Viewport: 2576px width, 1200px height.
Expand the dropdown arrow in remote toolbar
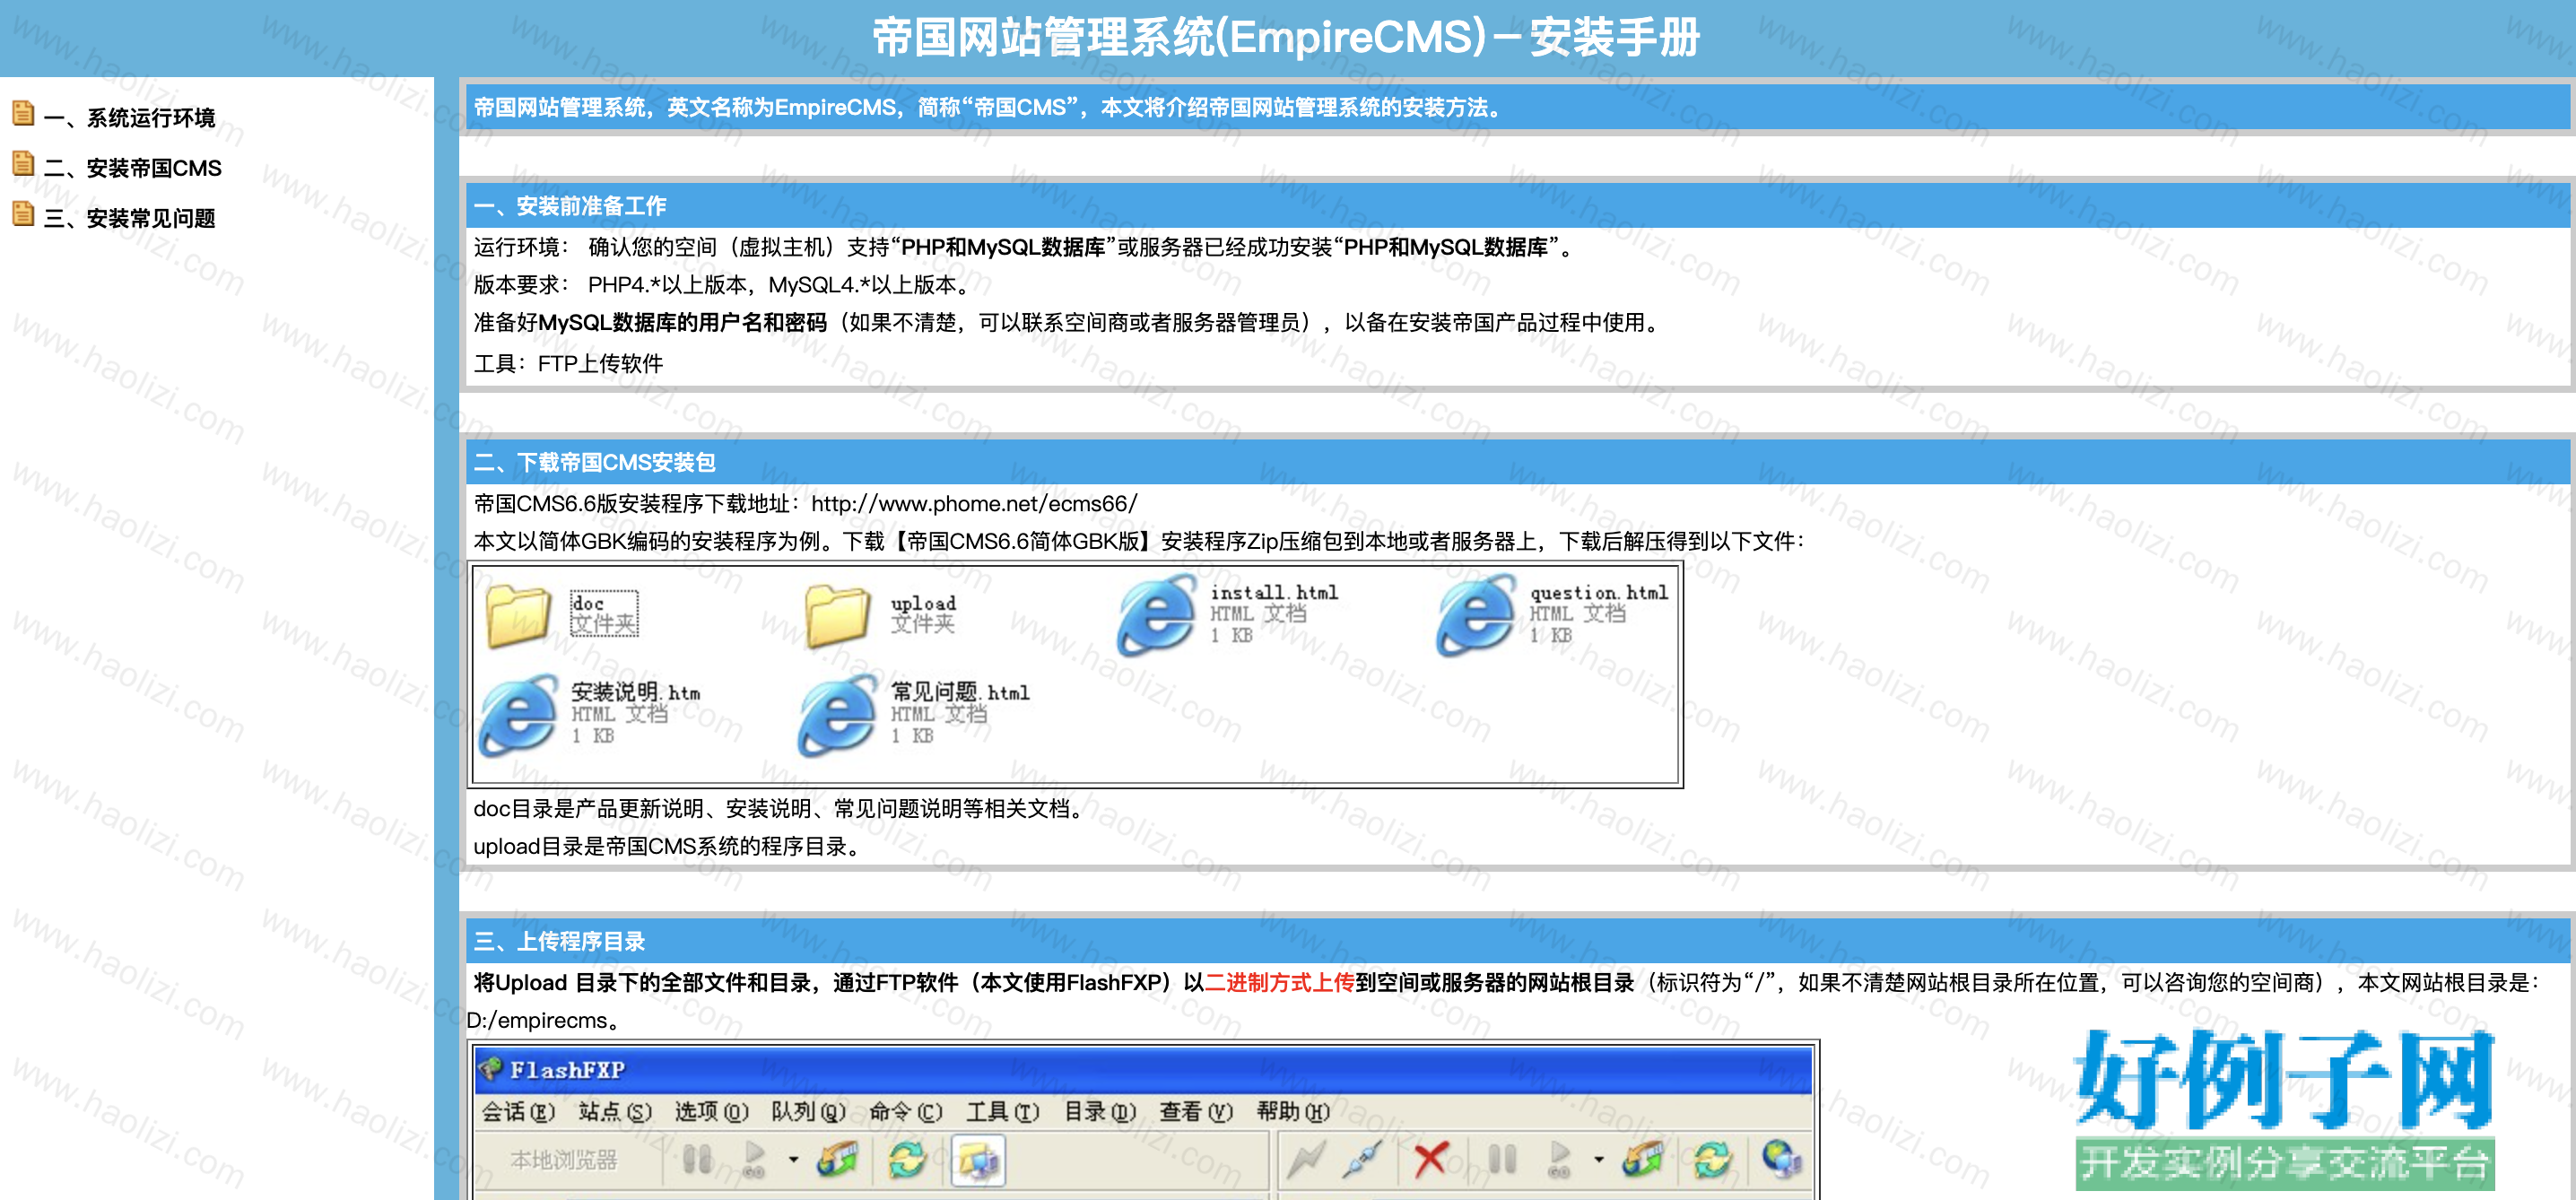point(1599,1160)
